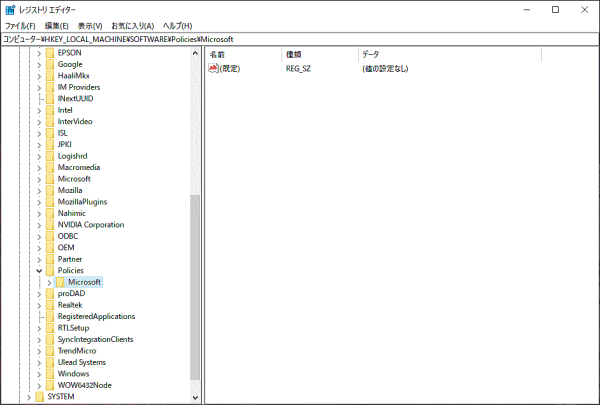Select the HaaliMkx key

click(x=73, y=76)
